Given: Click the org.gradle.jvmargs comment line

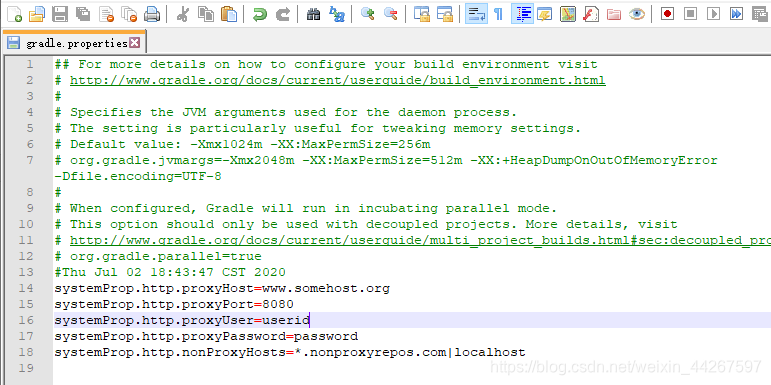Looking at the screenshot, I should (x=386, y=160).
